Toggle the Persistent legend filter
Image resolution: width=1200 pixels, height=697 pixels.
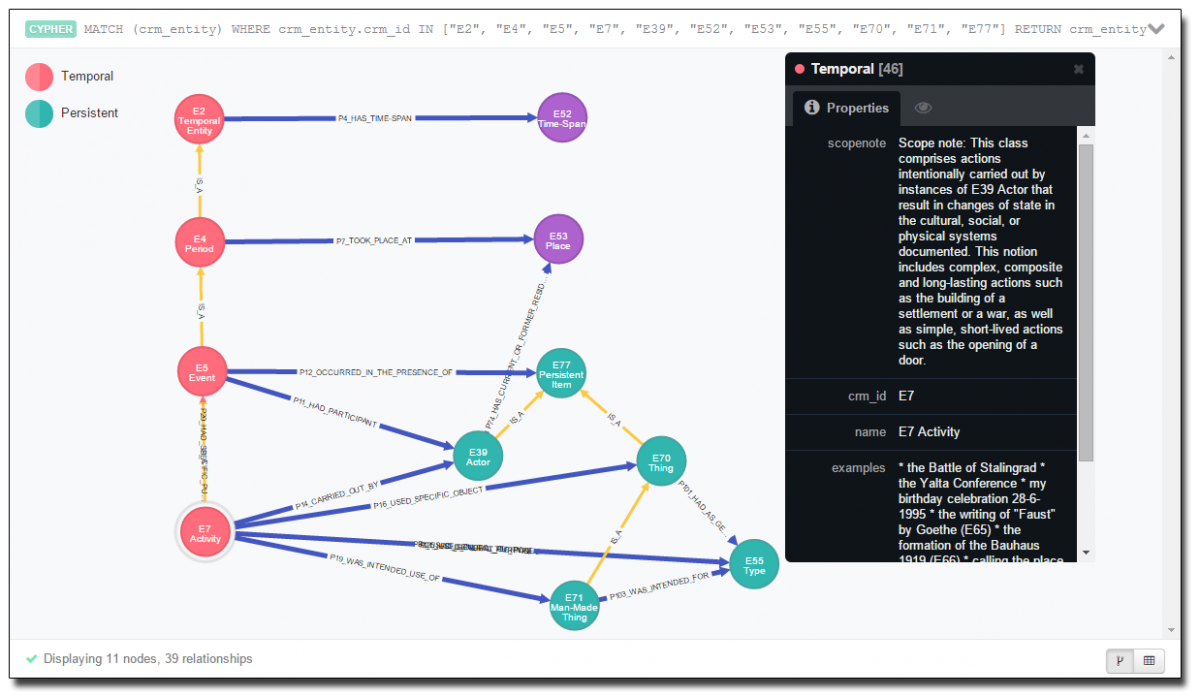[x=72, y=113]
